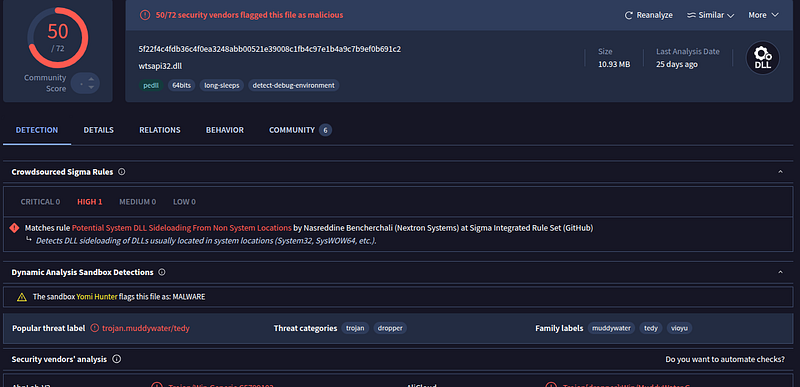View the Behavior tab
Viewport: 800px width, 387px height.
224,130
